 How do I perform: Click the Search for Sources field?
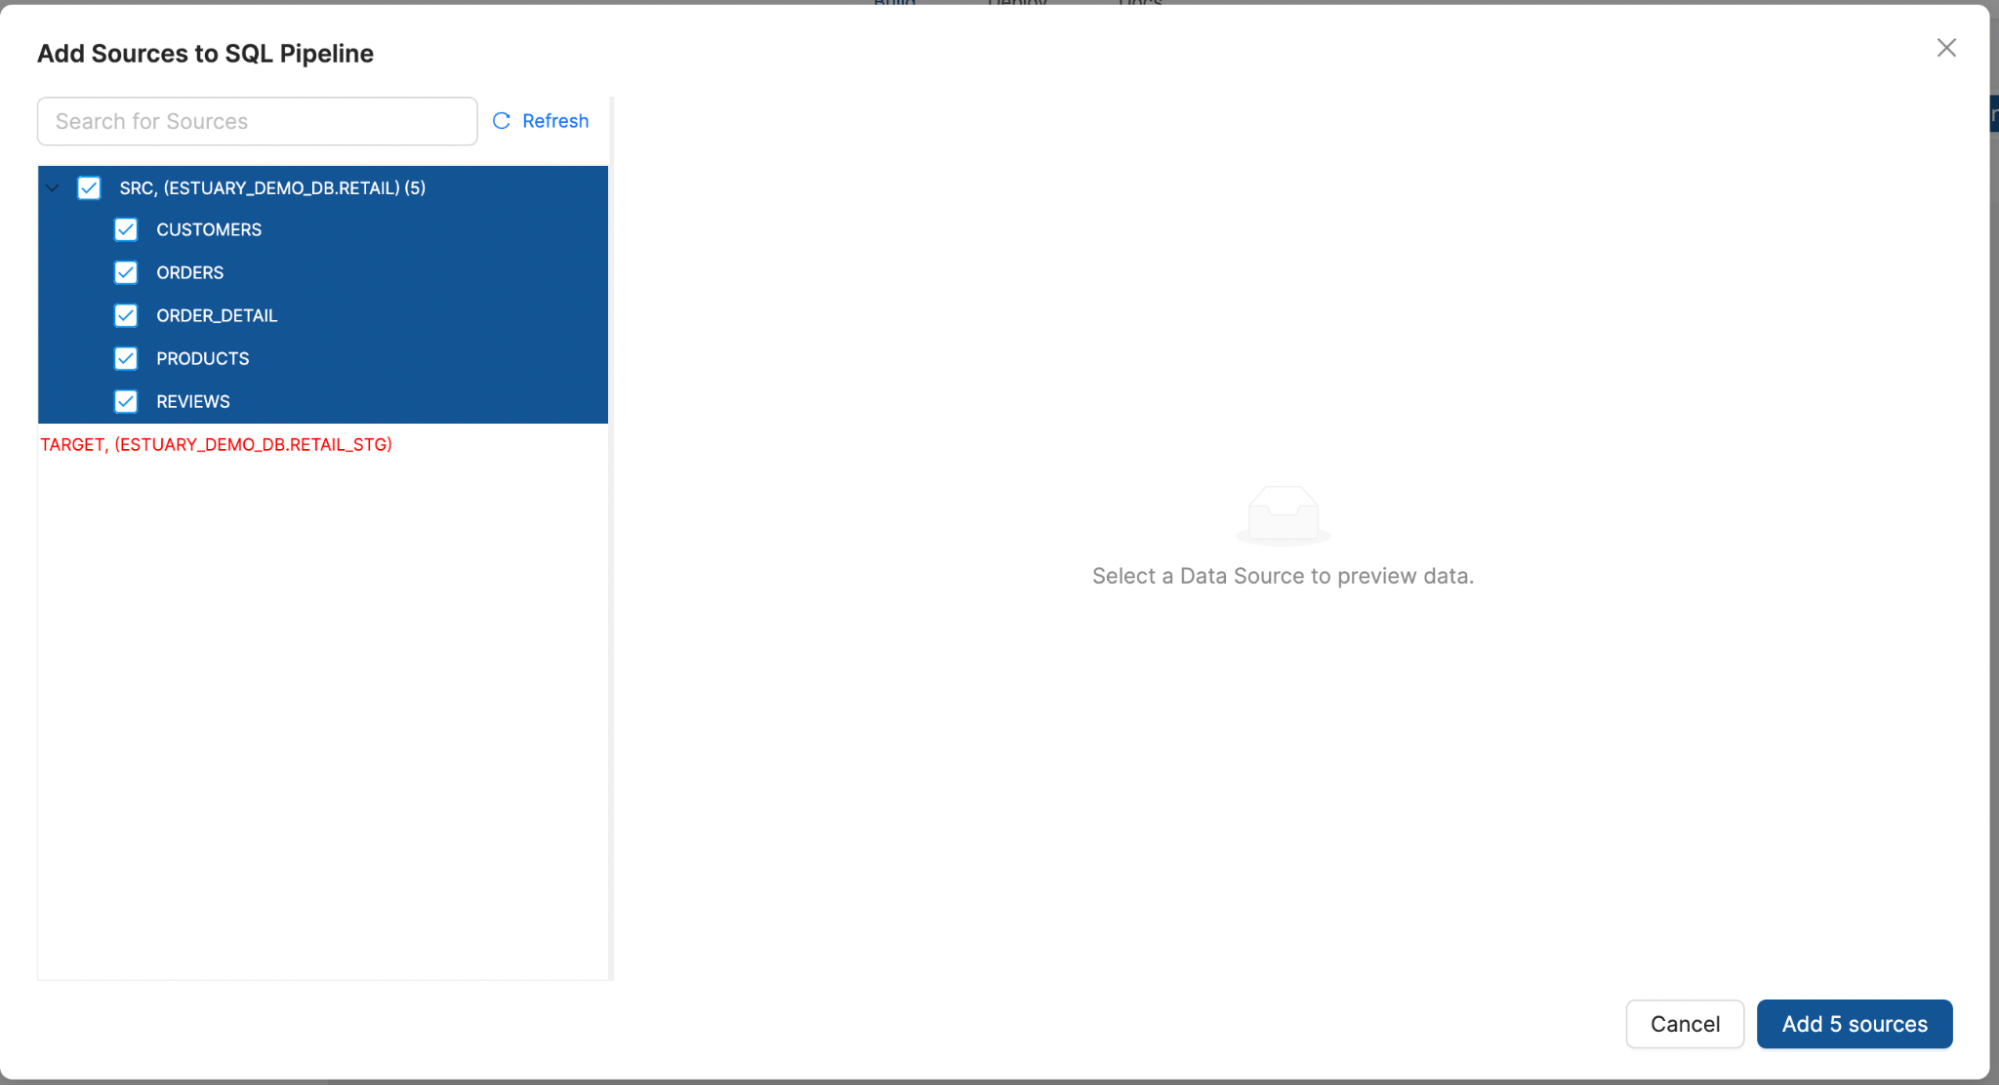pyautogui.click(x=257, y=120)
